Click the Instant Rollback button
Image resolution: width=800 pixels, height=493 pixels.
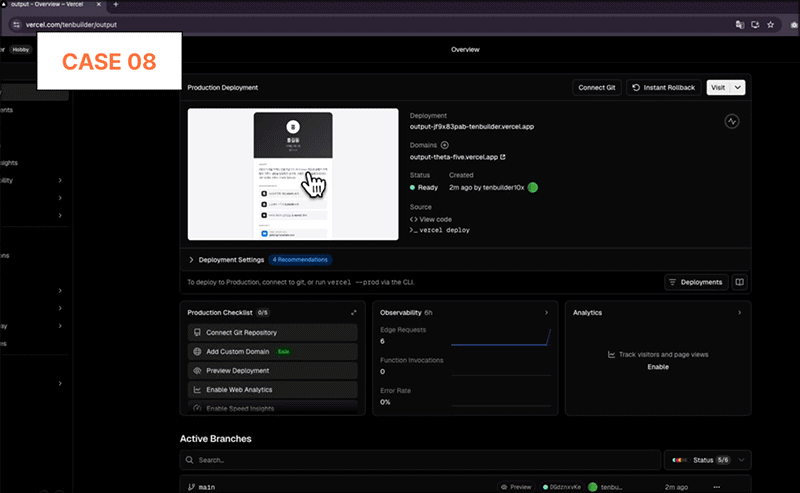[664, 87]
